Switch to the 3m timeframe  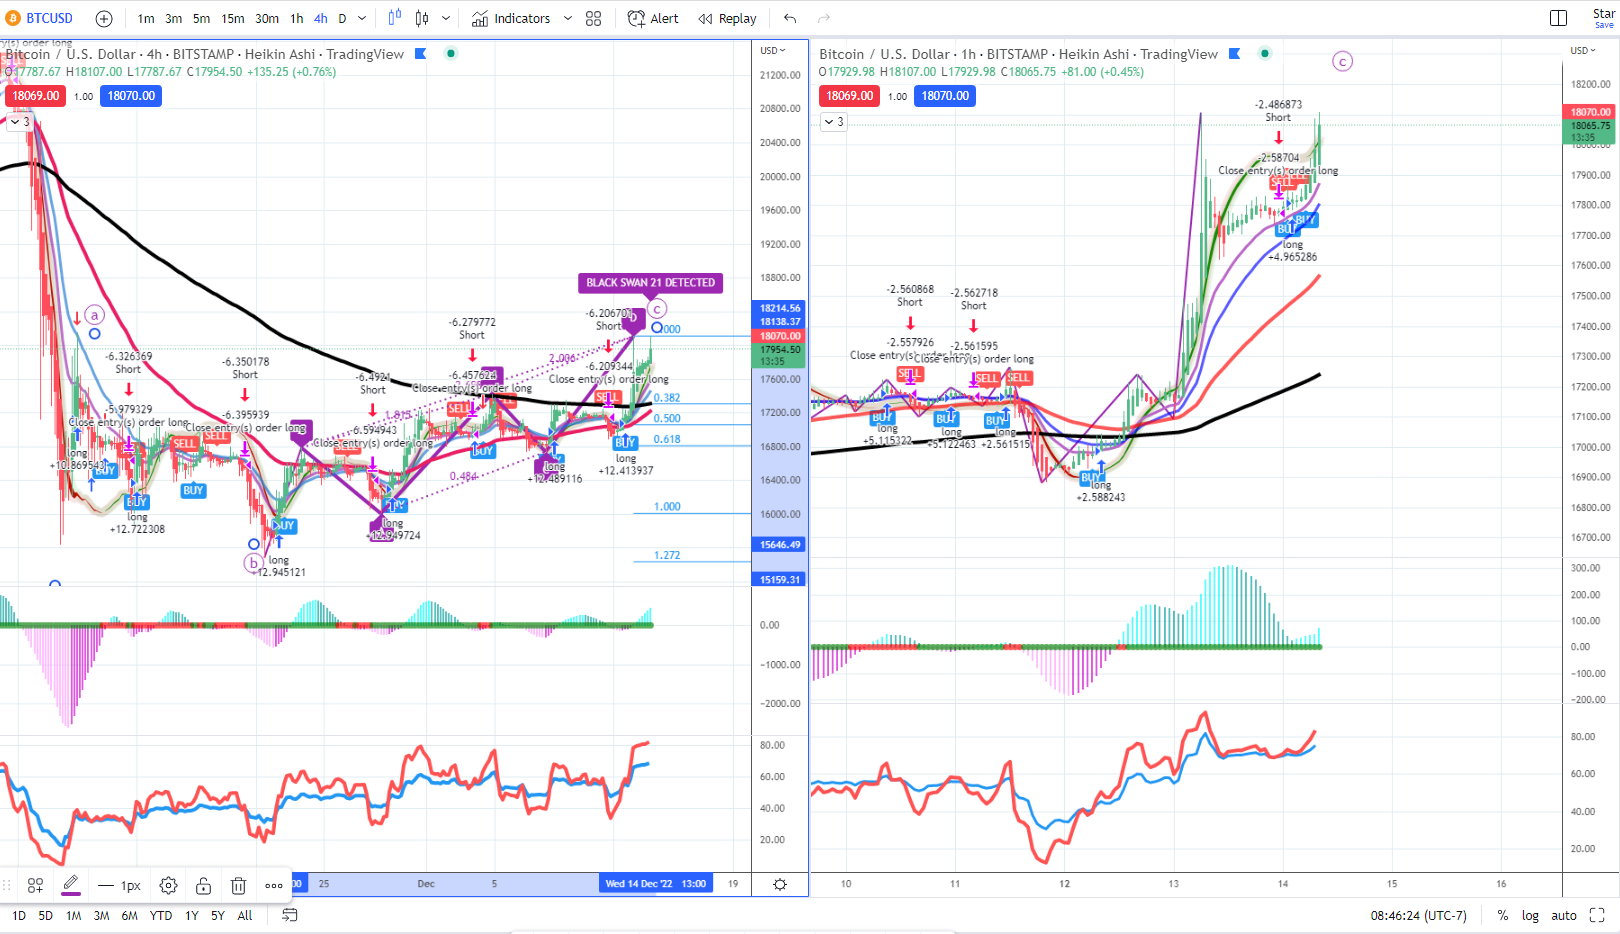pos(174,18)
